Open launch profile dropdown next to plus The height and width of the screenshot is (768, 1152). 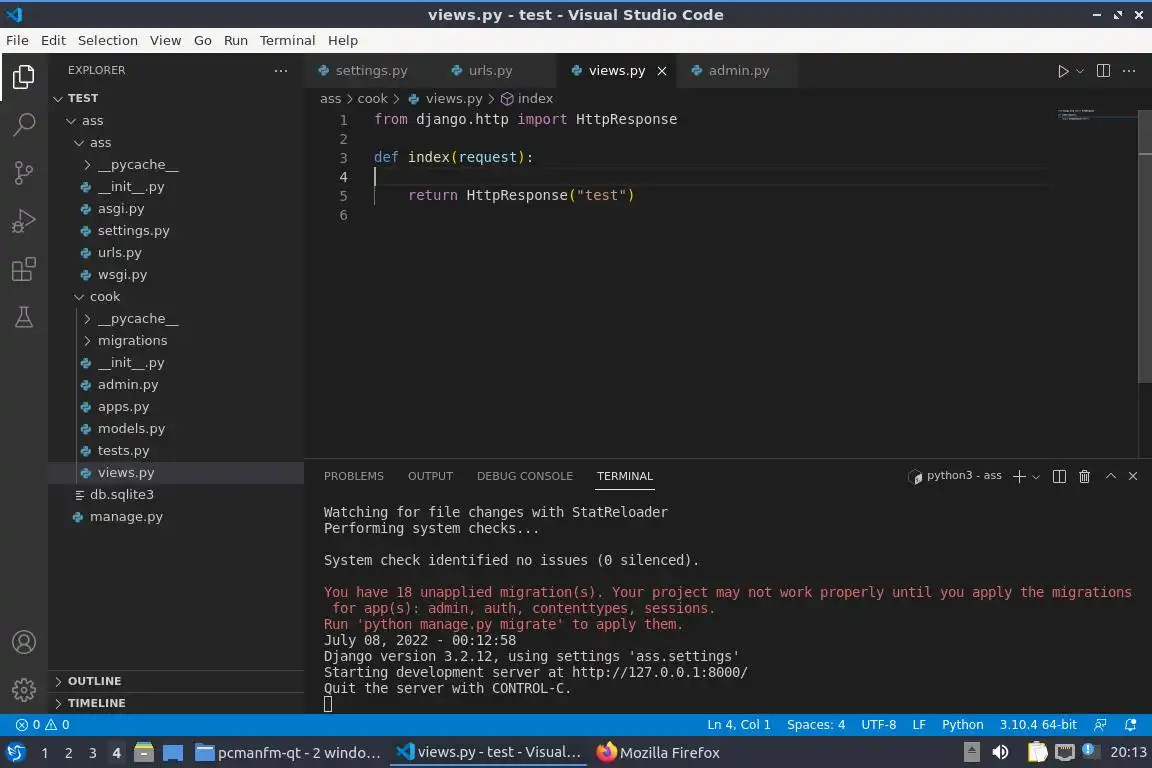click(1036, 477)
